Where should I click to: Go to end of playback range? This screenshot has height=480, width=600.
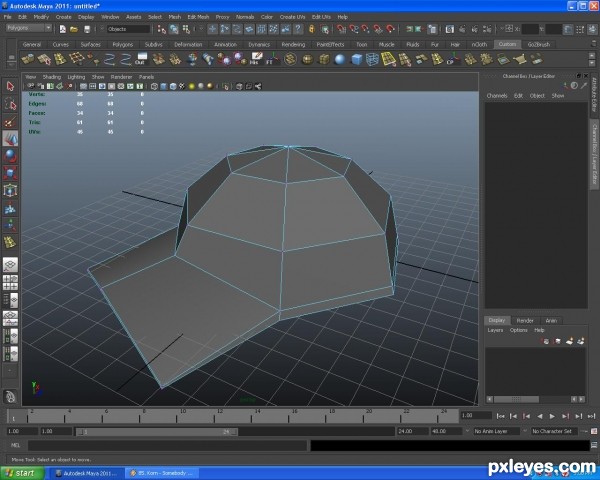[x=592, y=416]
